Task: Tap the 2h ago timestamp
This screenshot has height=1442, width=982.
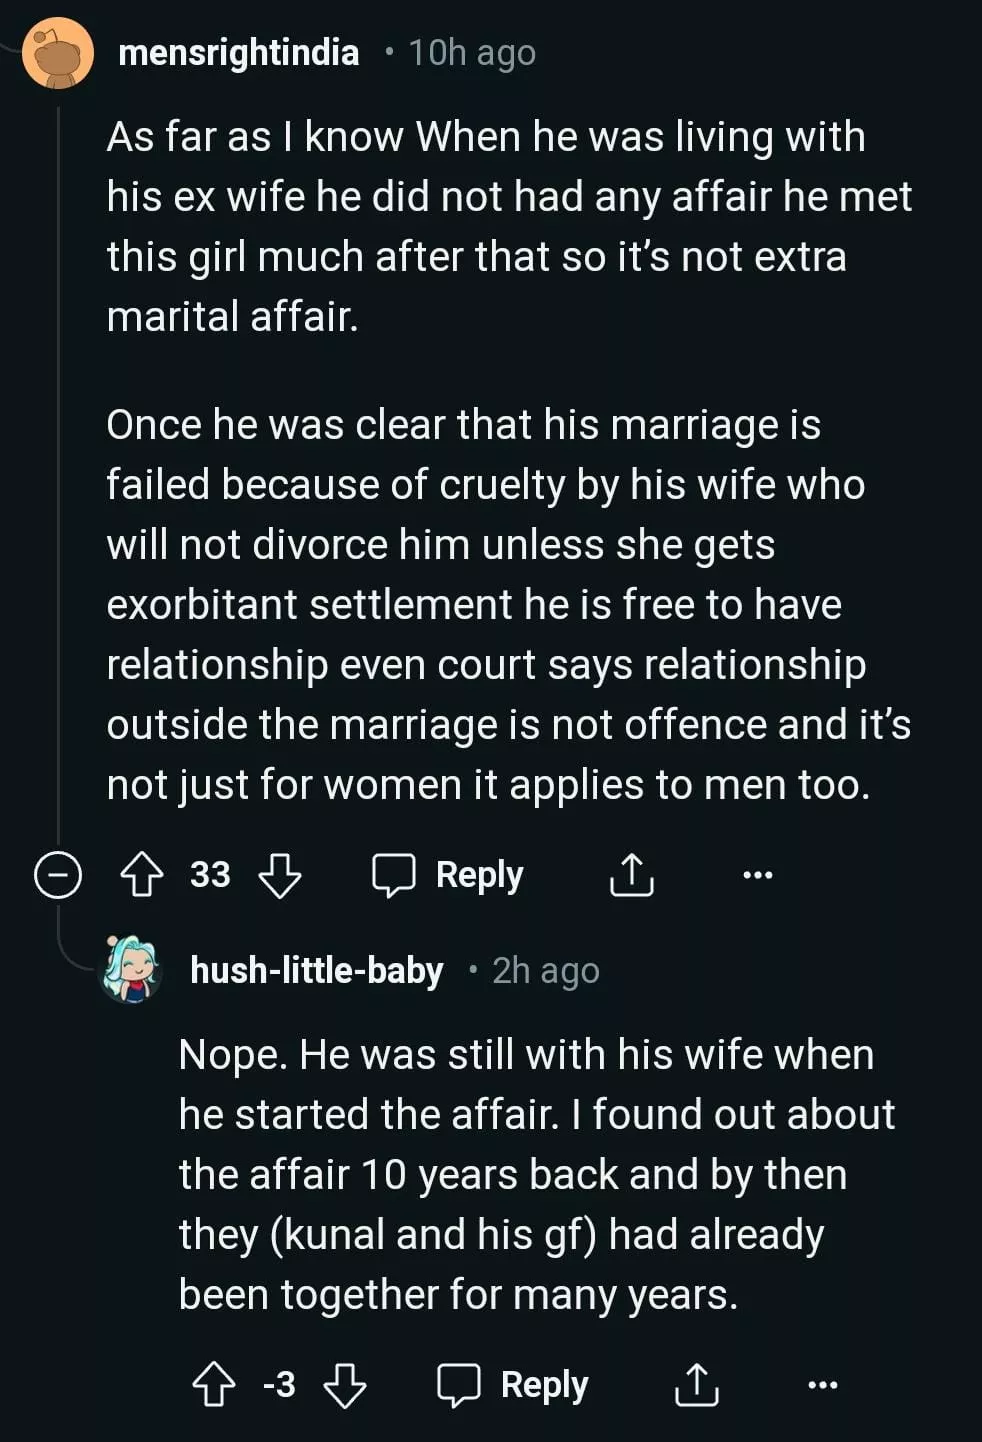Action: point(546,970)
